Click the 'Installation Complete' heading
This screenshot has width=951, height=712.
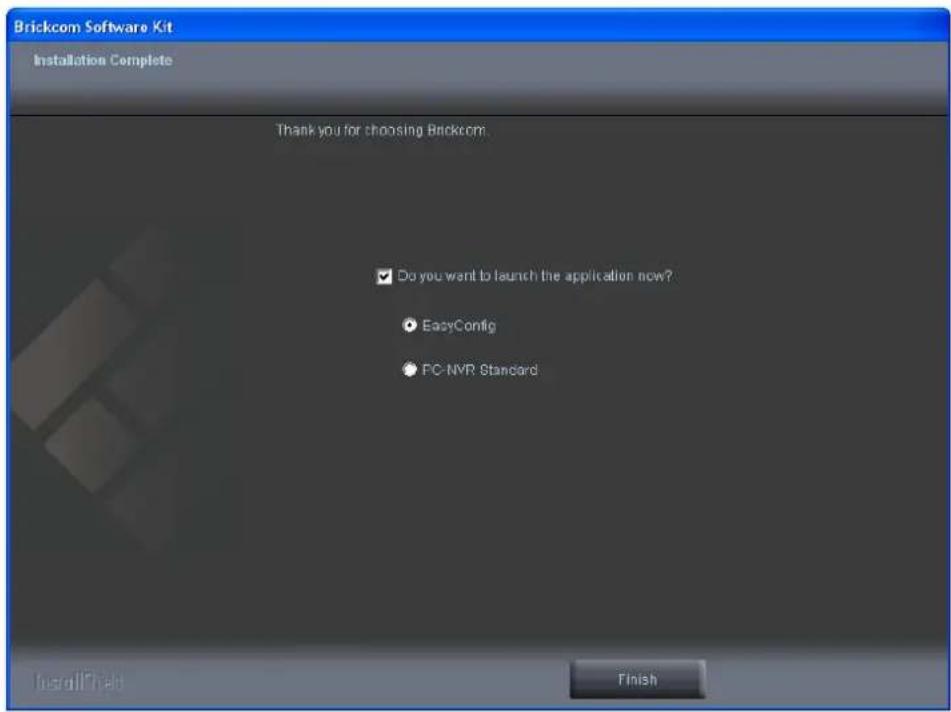pos(103,60)
